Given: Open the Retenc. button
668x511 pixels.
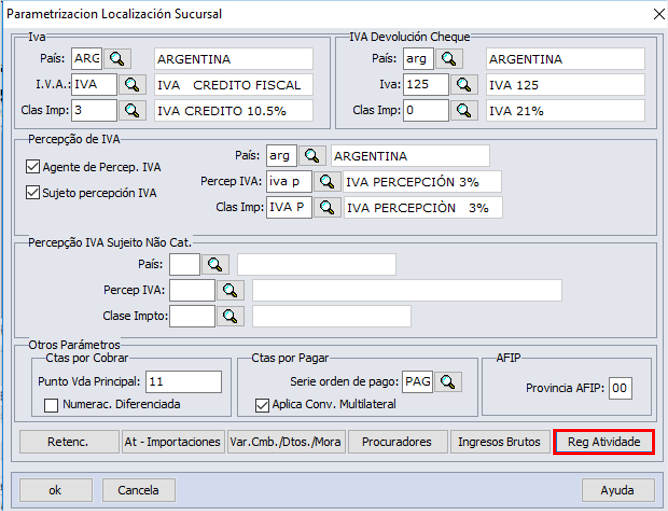Looking at the screenshot, I should pyautogui.click(x=69, y=442).
